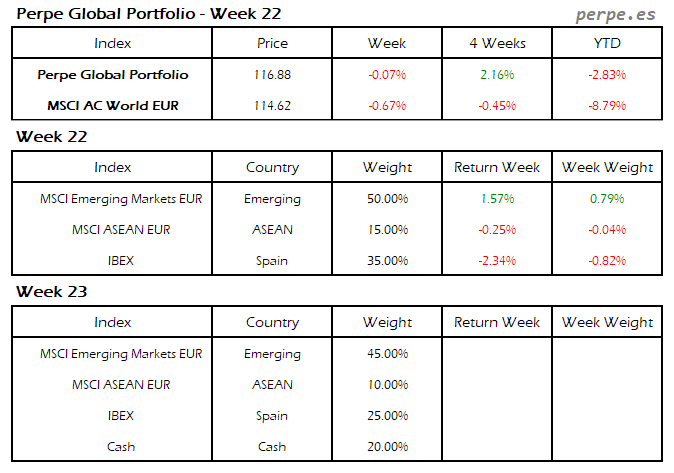Click the Week 22 section heading

click(x=50, y=136)
